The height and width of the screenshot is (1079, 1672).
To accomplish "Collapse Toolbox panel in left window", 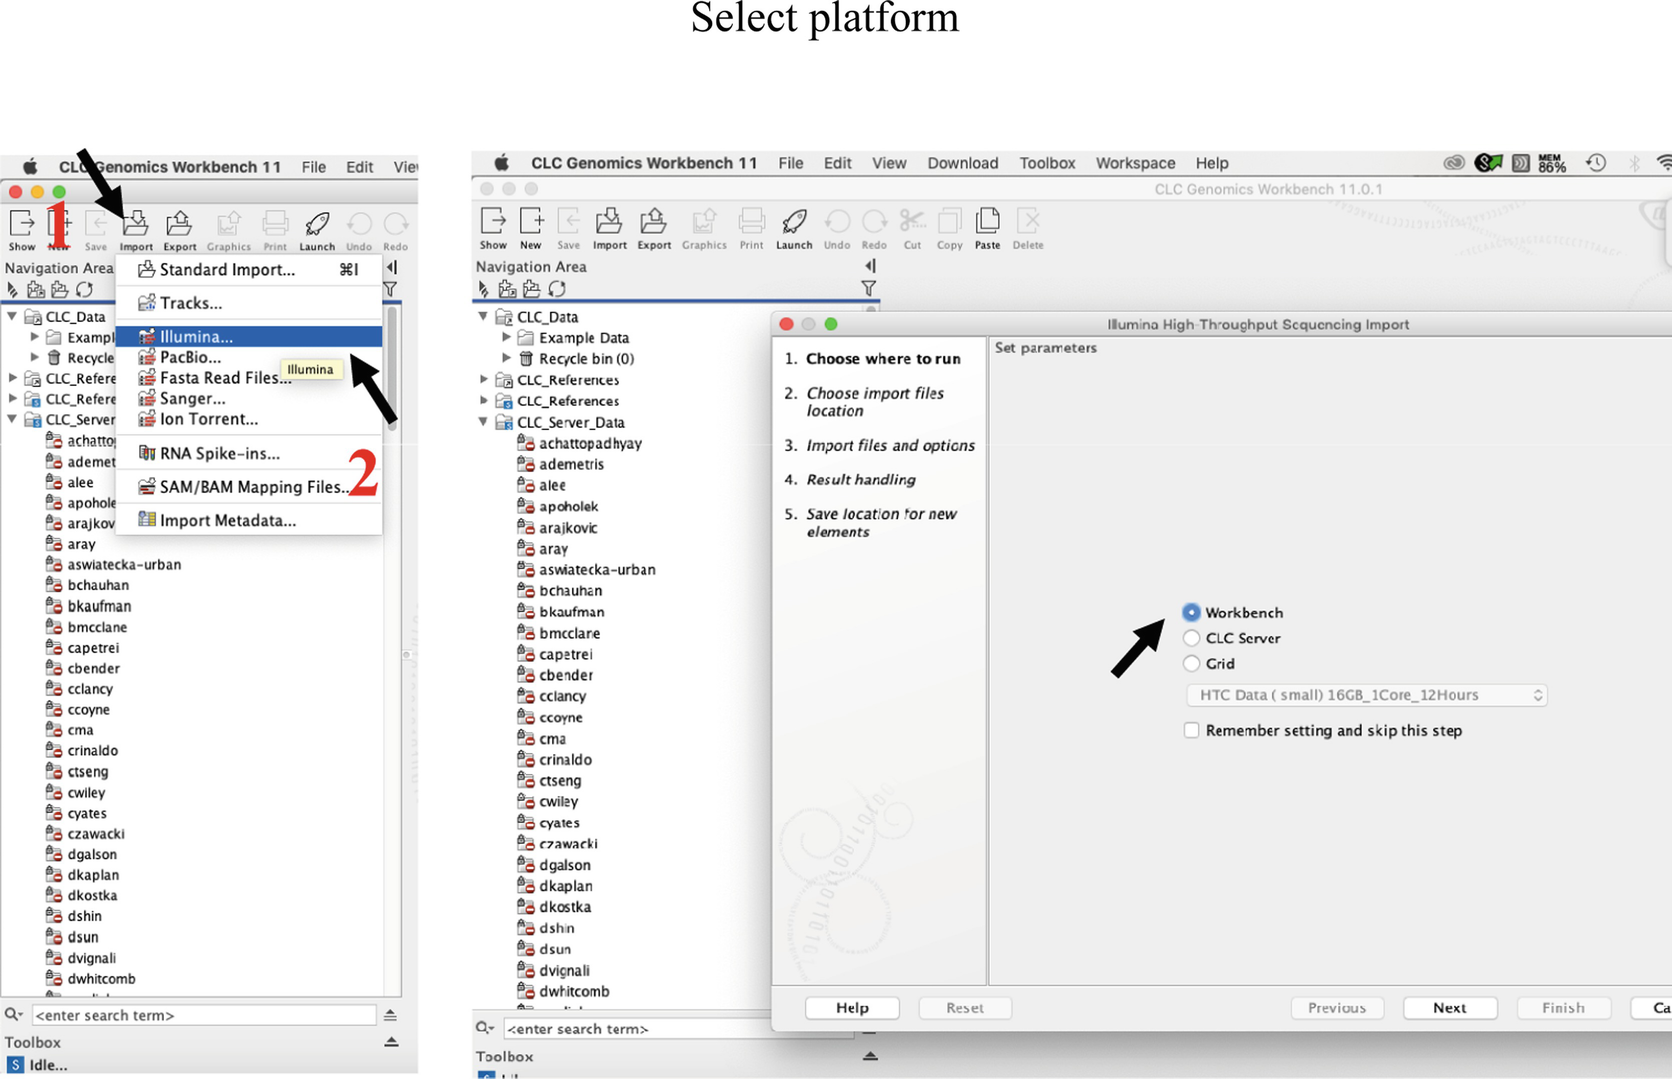I will click(391, 1042).
